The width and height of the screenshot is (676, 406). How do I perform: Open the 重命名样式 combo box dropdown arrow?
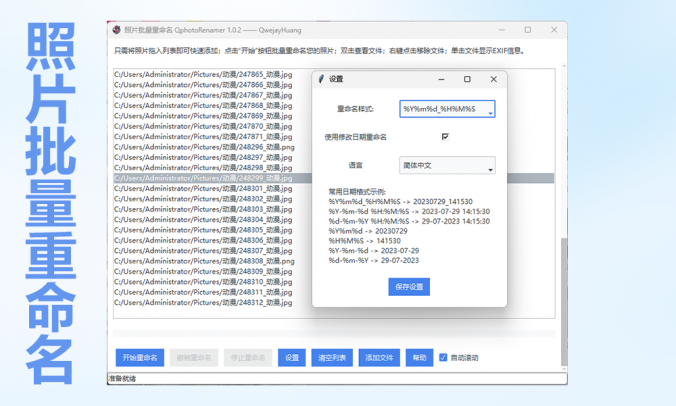pyautogui.click(x=490, y=113)
